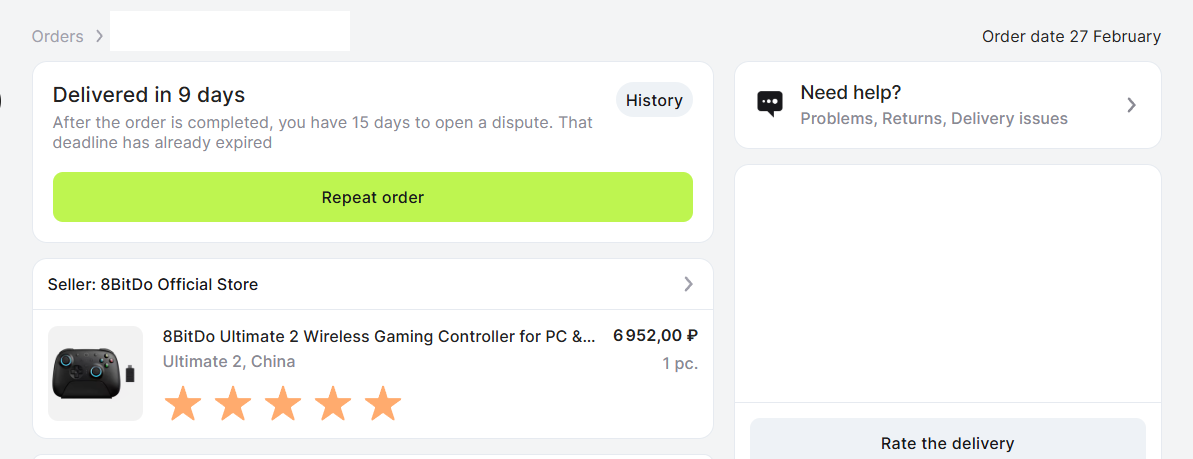The width and height of the screenshot is (1193, 459).
Task: Open the 8BitDo Ultimate 2 product title
Action: [x=379, y=336]
